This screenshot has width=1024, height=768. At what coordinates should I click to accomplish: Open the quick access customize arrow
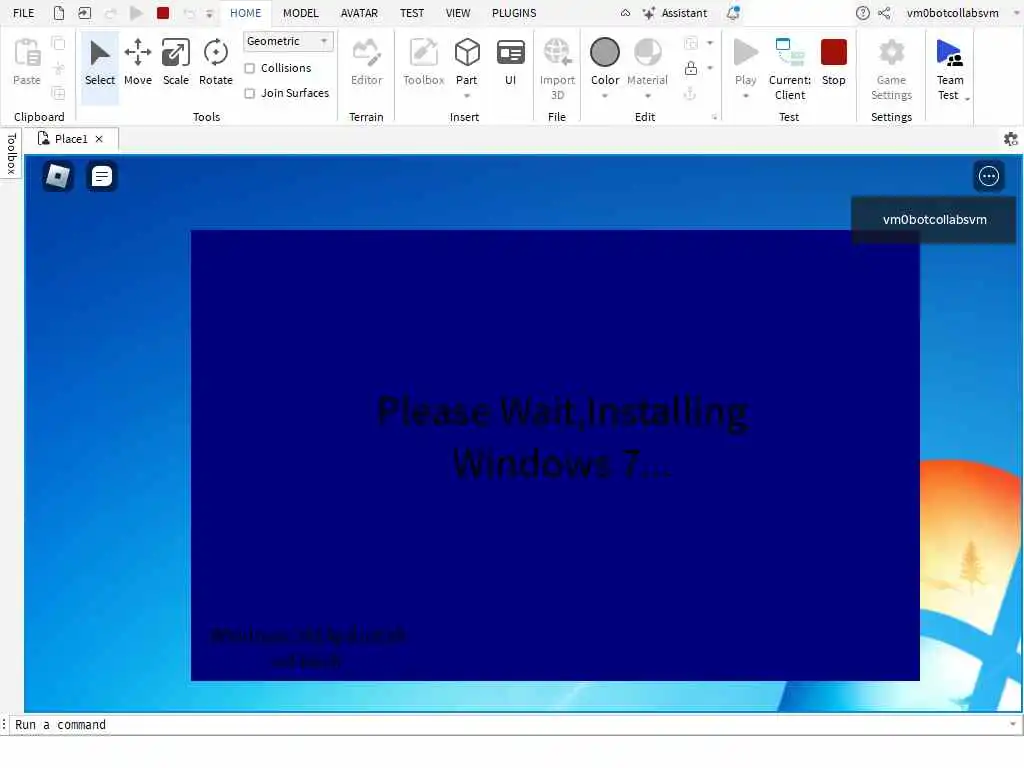210,13
